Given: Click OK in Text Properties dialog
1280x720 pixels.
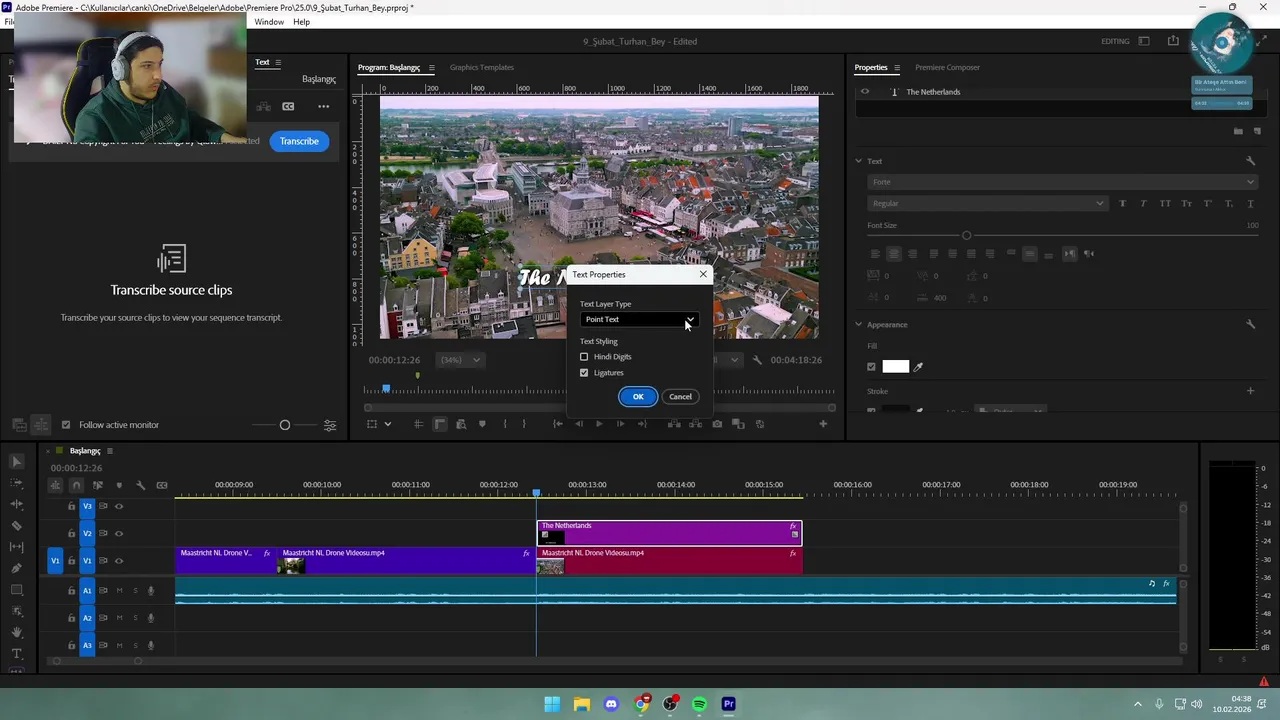Looking at the screenshot, I should (x=638, y=397).
